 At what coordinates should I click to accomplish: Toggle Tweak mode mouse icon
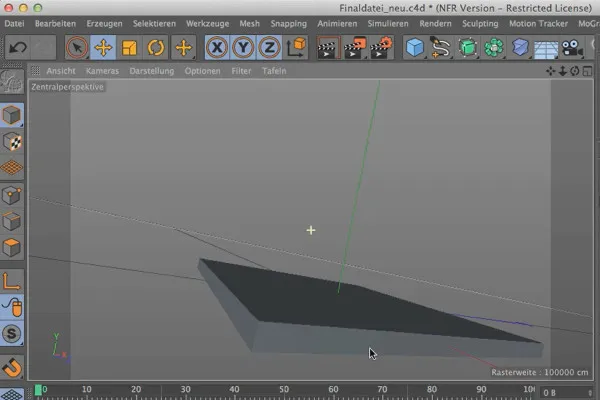[12, 307]
